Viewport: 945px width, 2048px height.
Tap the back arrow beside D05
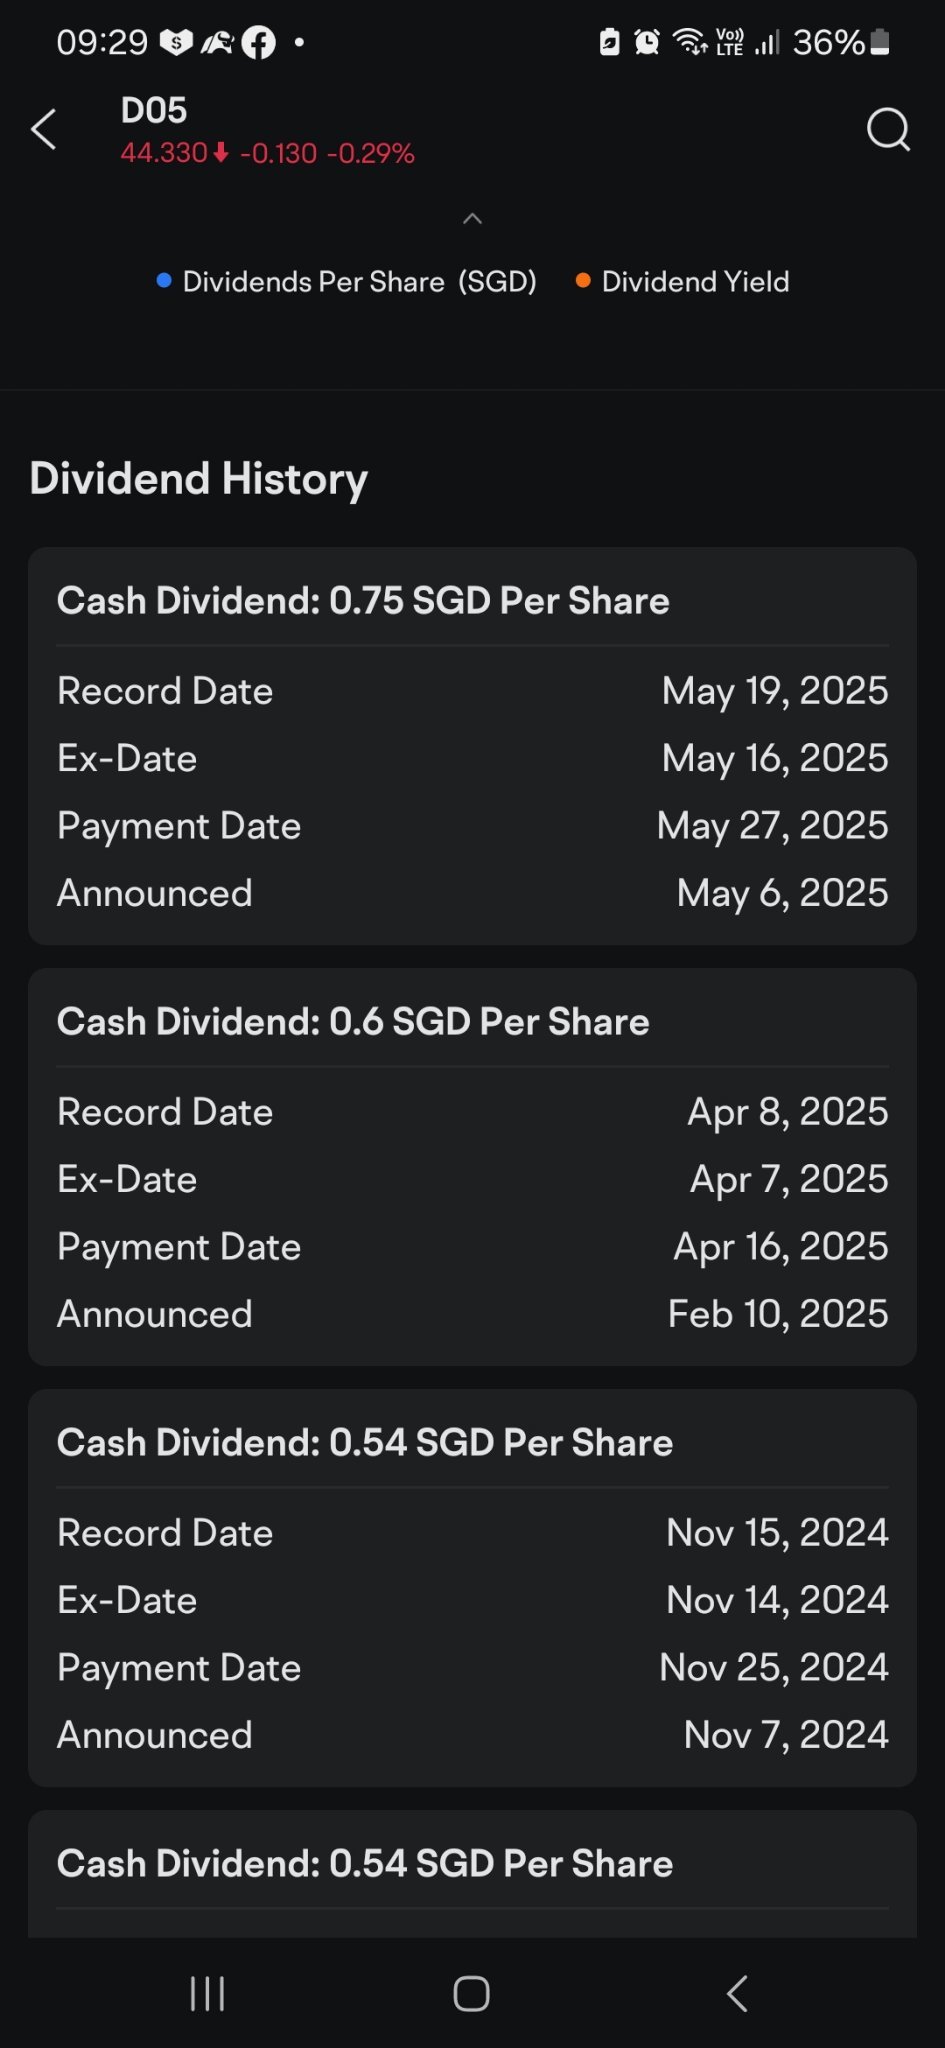pyautogui.click(x=44, y=130)
